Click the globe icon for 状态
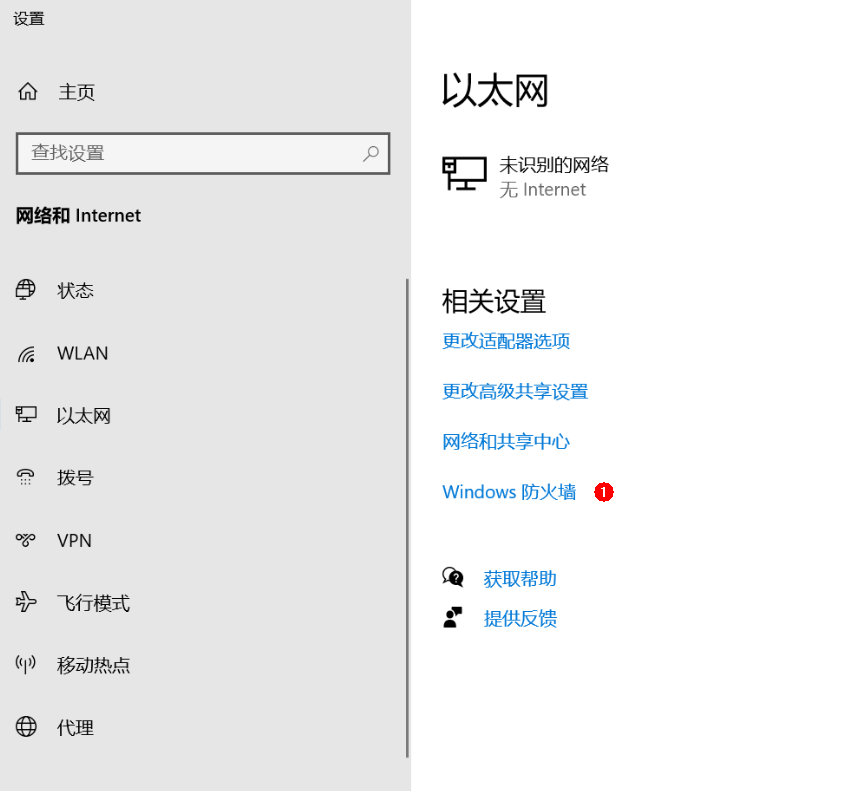This screenshot has width=867, height=791. click(26, 290)
